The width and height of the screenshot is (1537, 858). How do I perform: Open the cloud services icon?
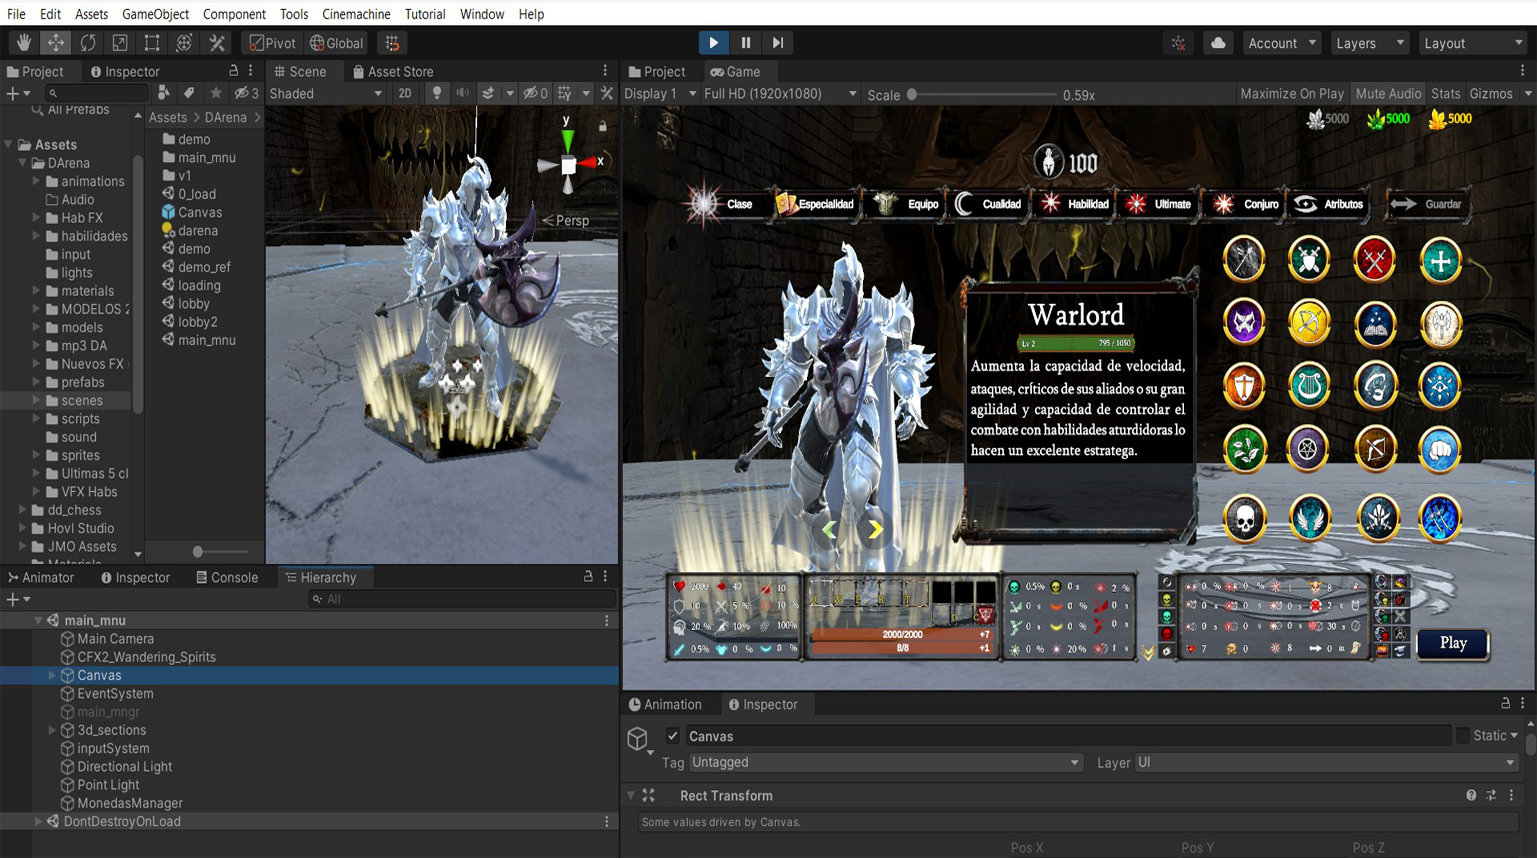click(1217, 43)
